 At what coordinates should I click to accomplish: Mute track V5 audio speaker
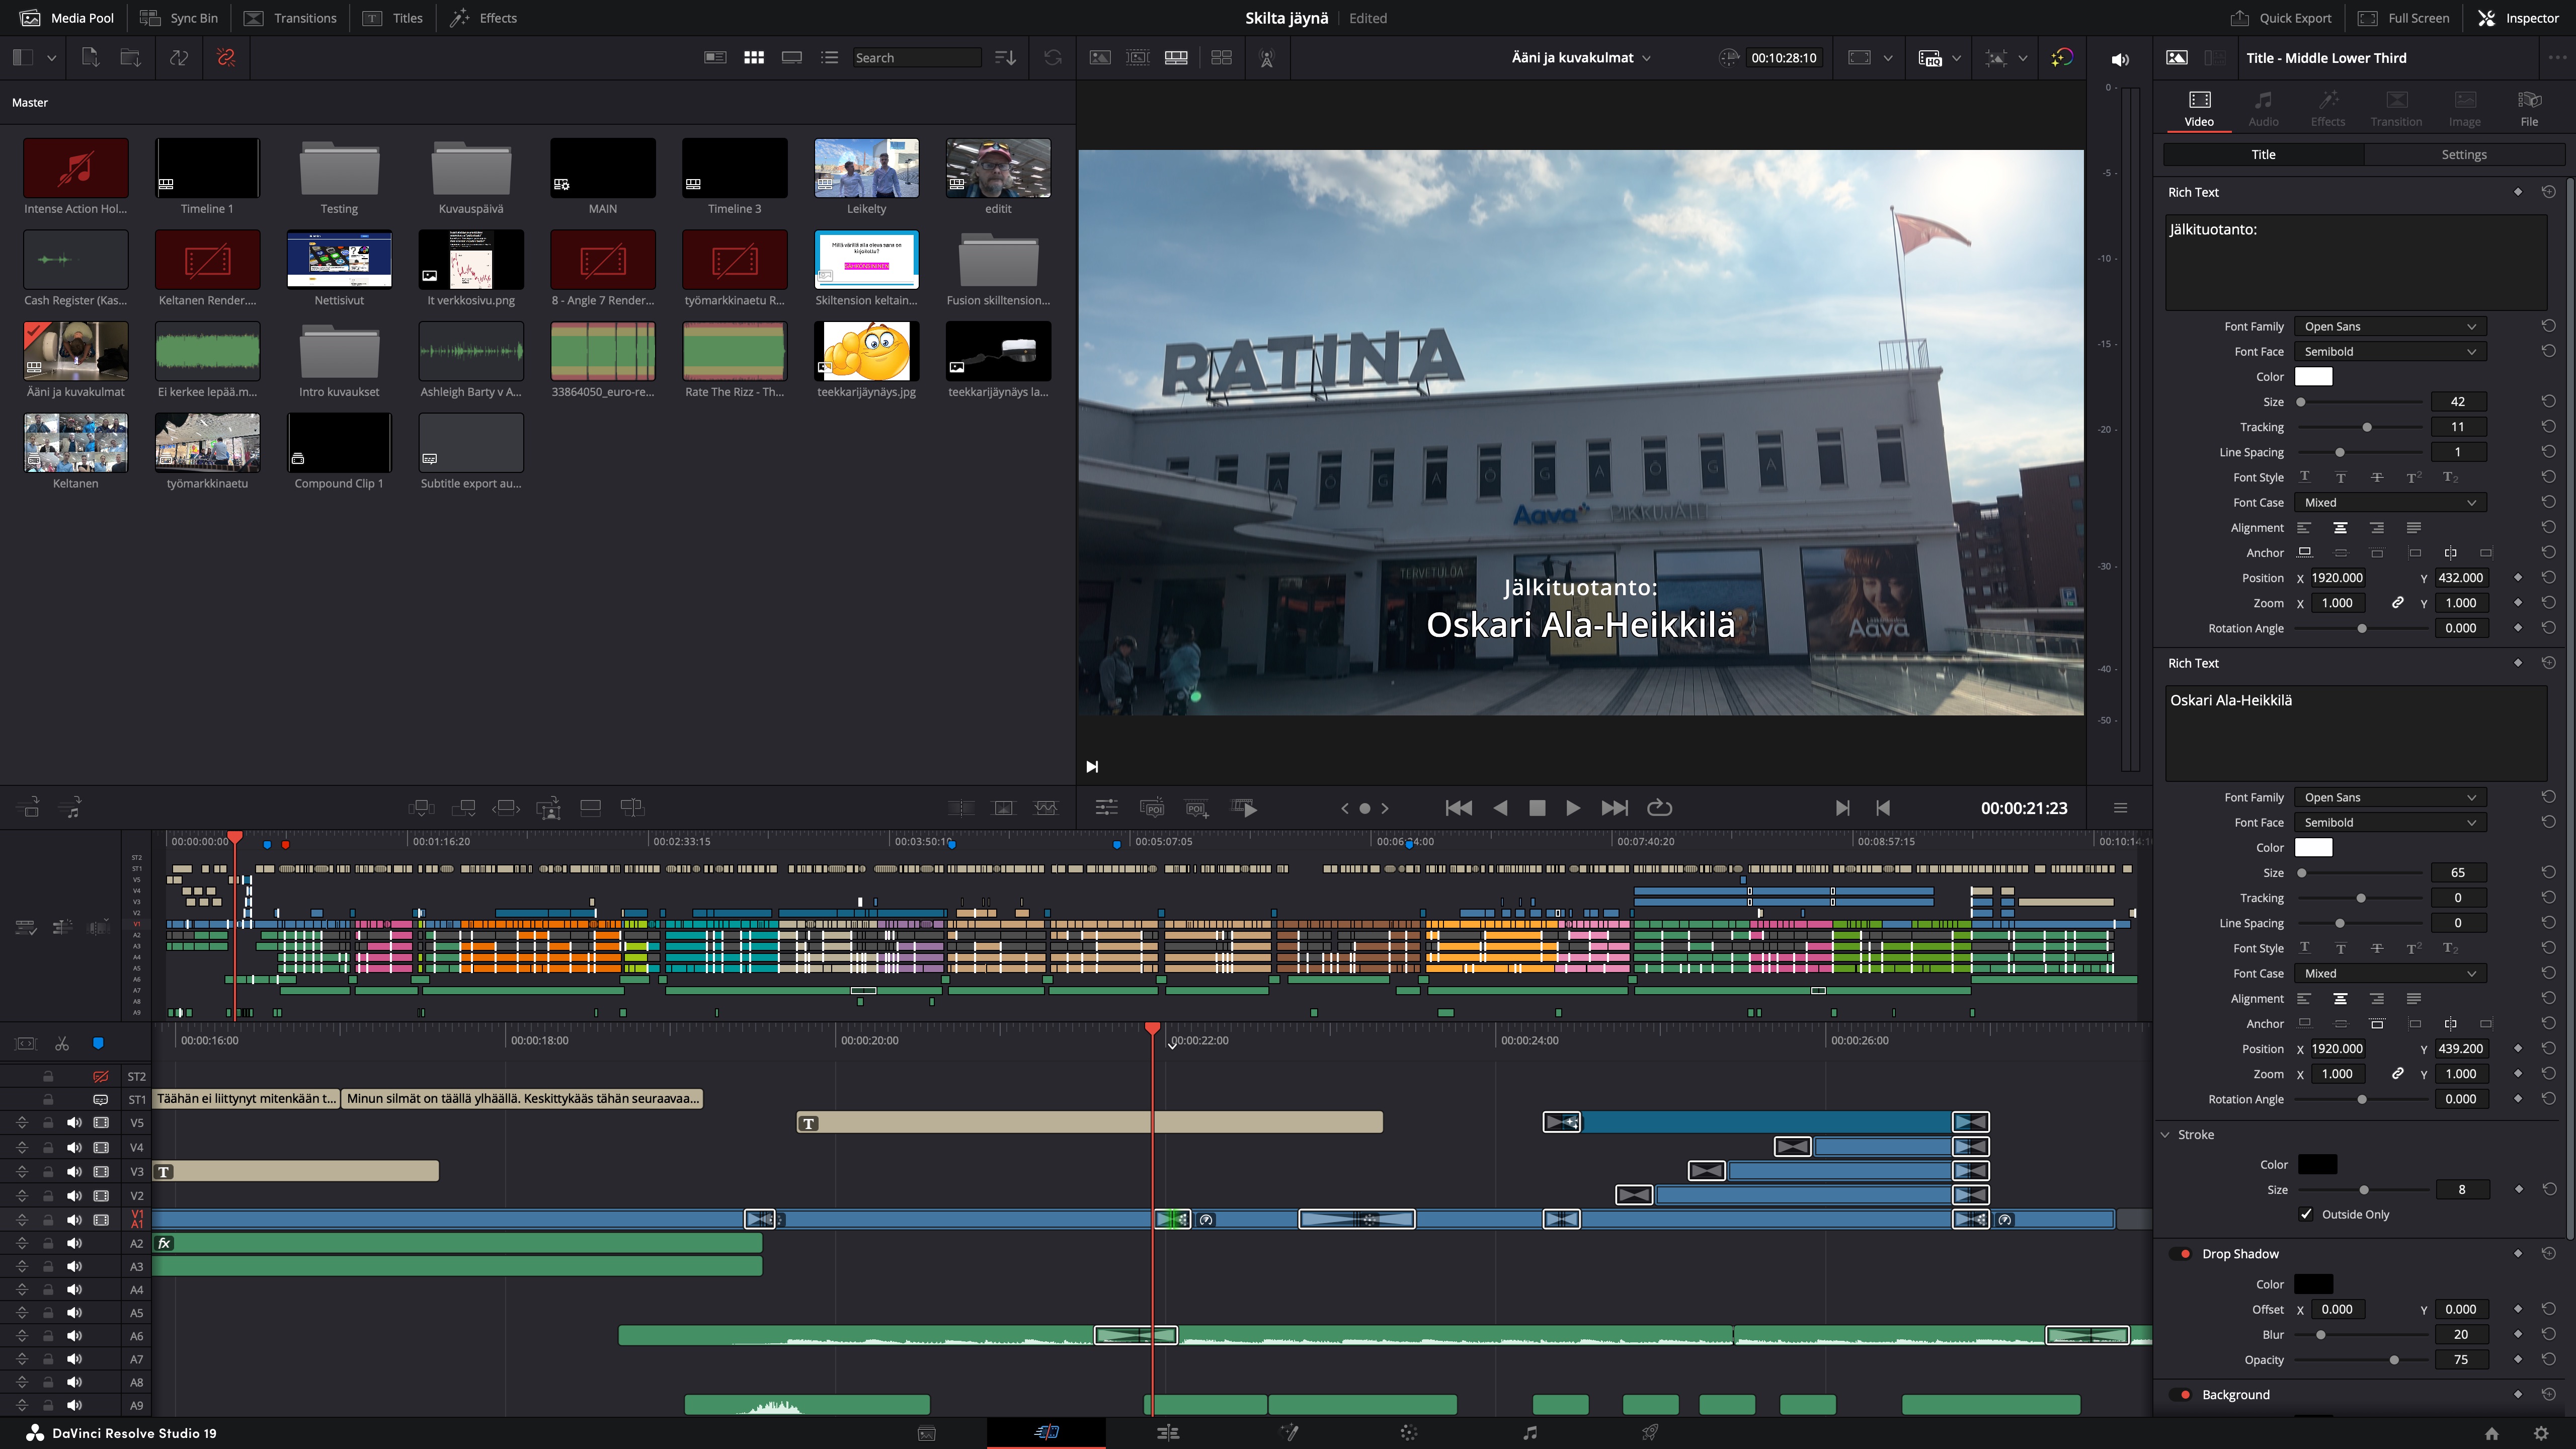pos(74,1123)
